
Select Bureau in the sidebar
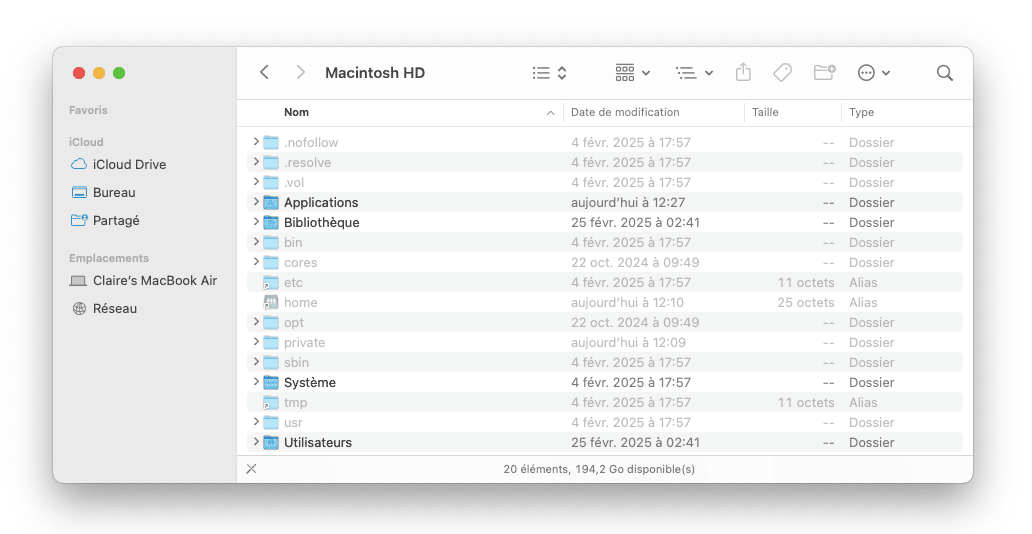pos(103,192)
